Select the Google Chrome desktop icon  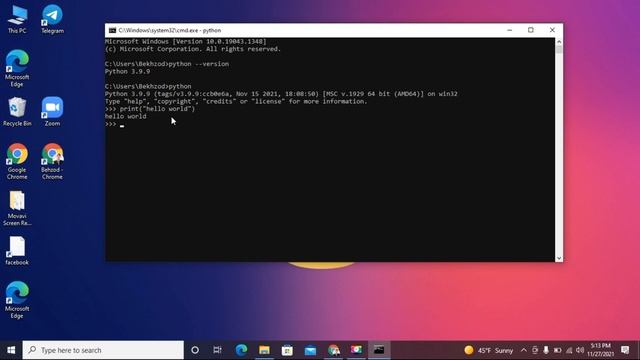tap(17, 161)
